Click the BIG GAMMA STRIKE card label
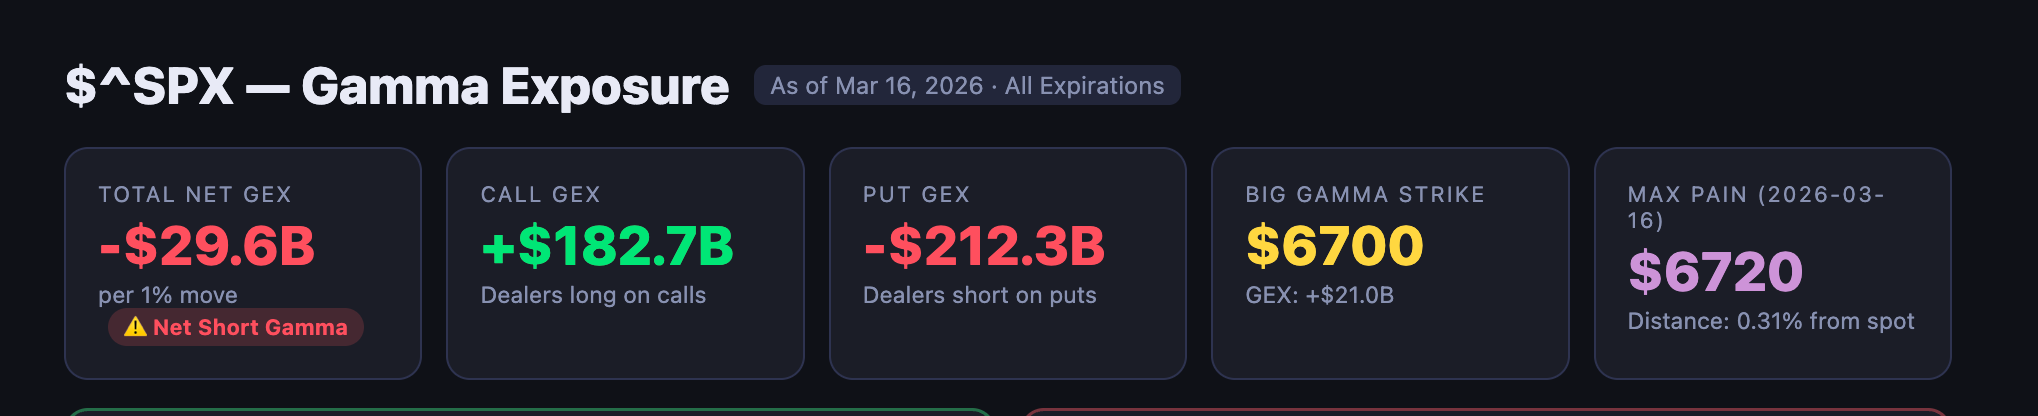 pos(1365,195)
